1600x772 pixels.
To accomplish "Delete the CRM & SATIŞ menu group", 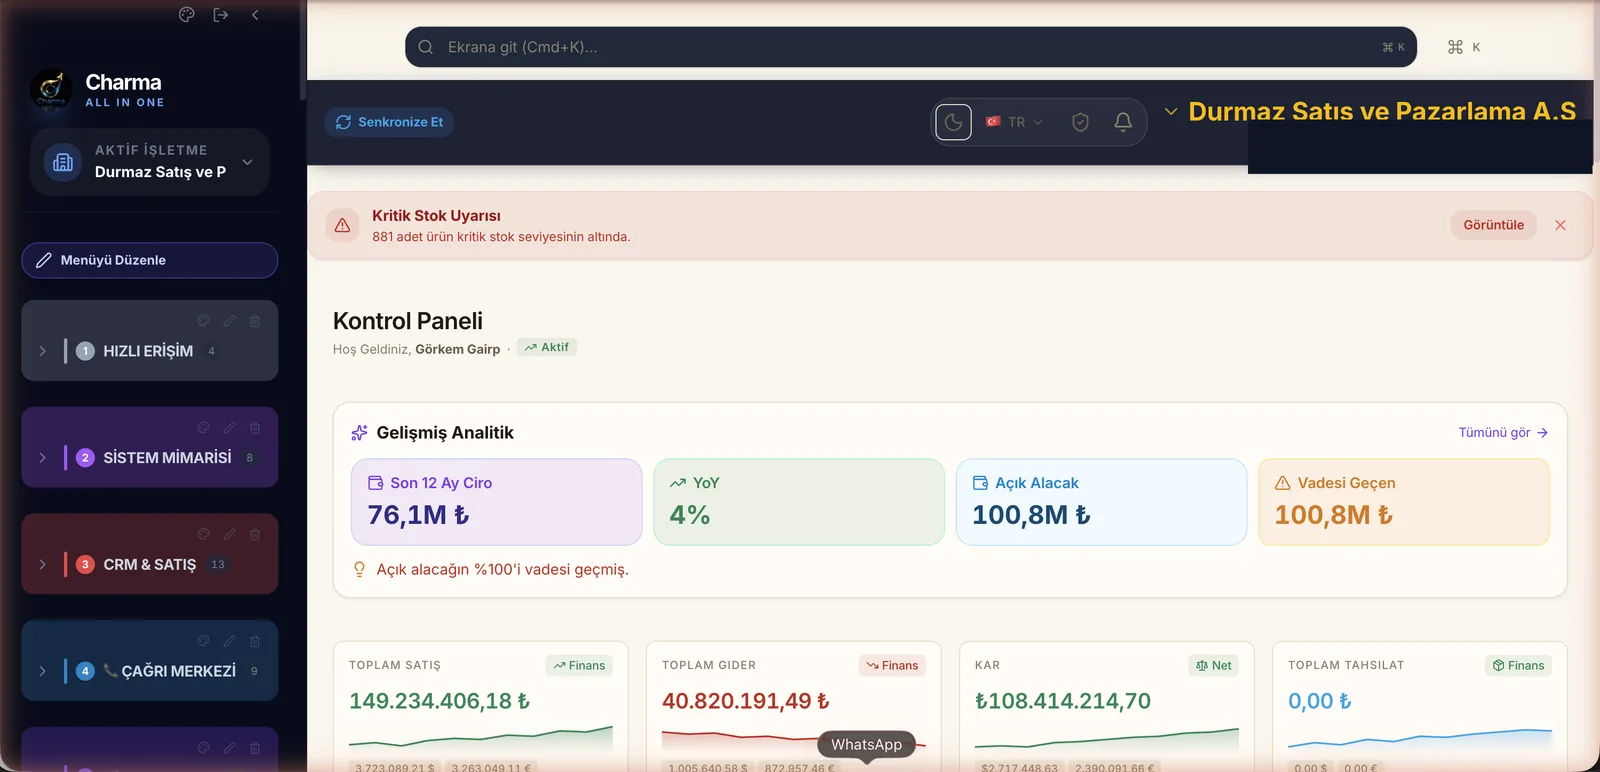I will tap(255, 535).
